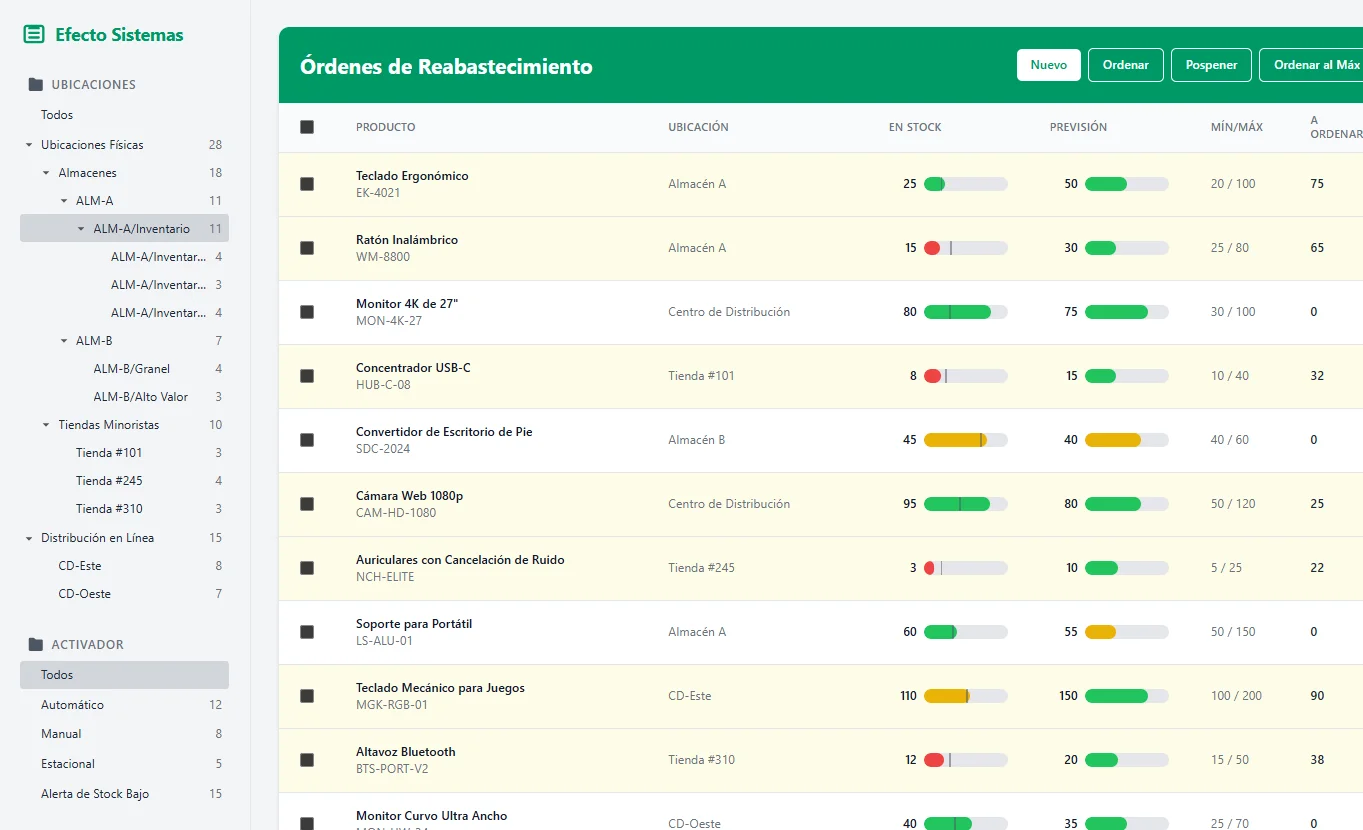Viewport: 1363px width, 830px height.
Task: Click the Nuevo button
Action: click(x=1048, y=64)
